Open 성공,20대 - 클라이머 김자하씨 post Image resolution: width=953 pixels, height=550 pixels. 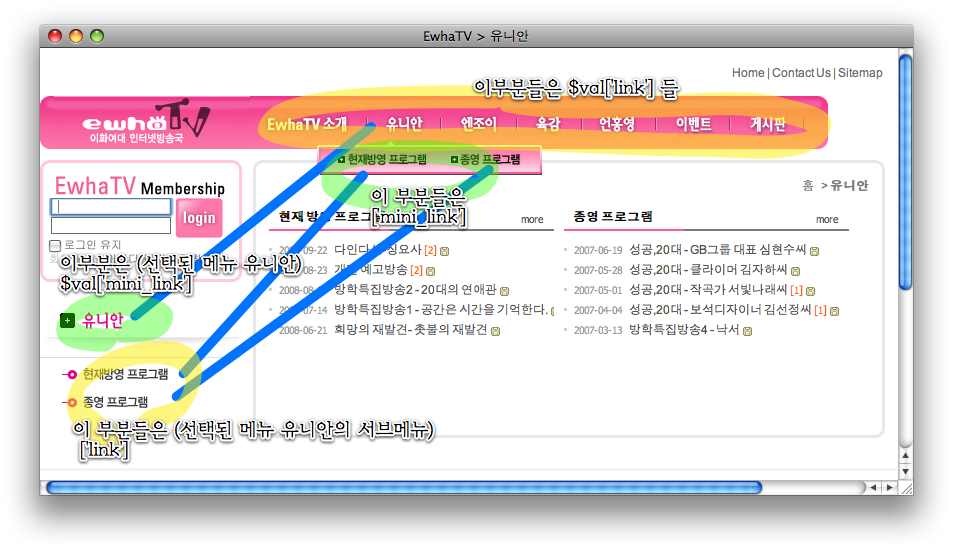(708, 270)
